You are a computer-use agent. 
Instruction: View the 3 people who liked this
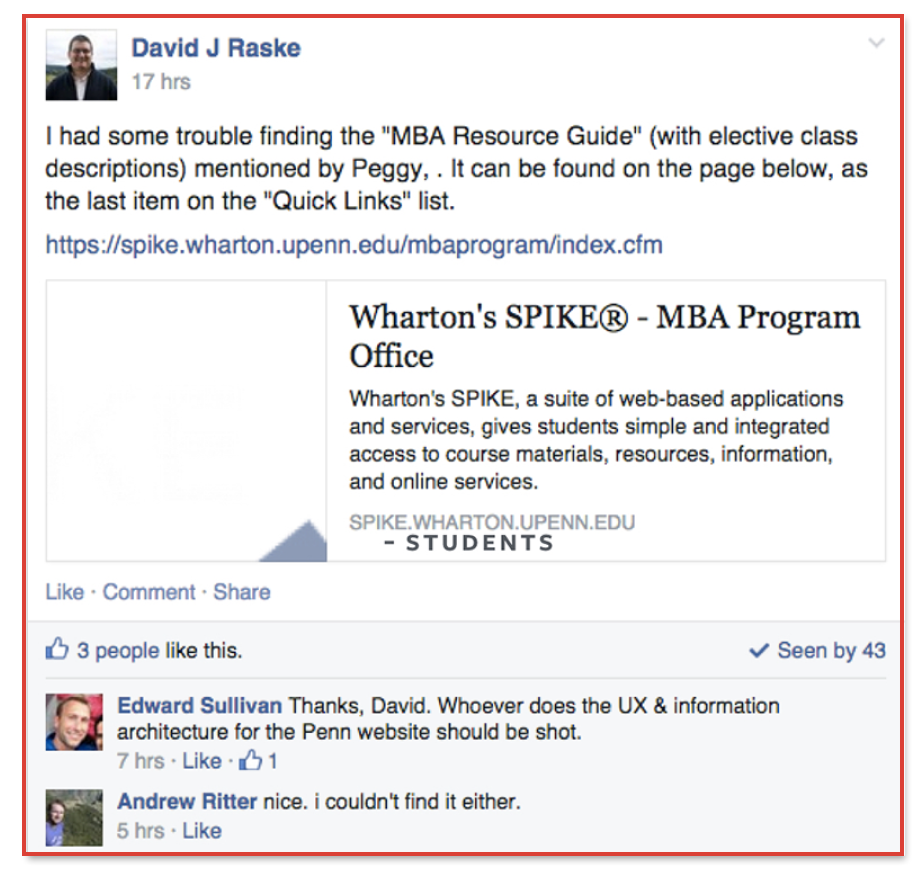point(118,651)
